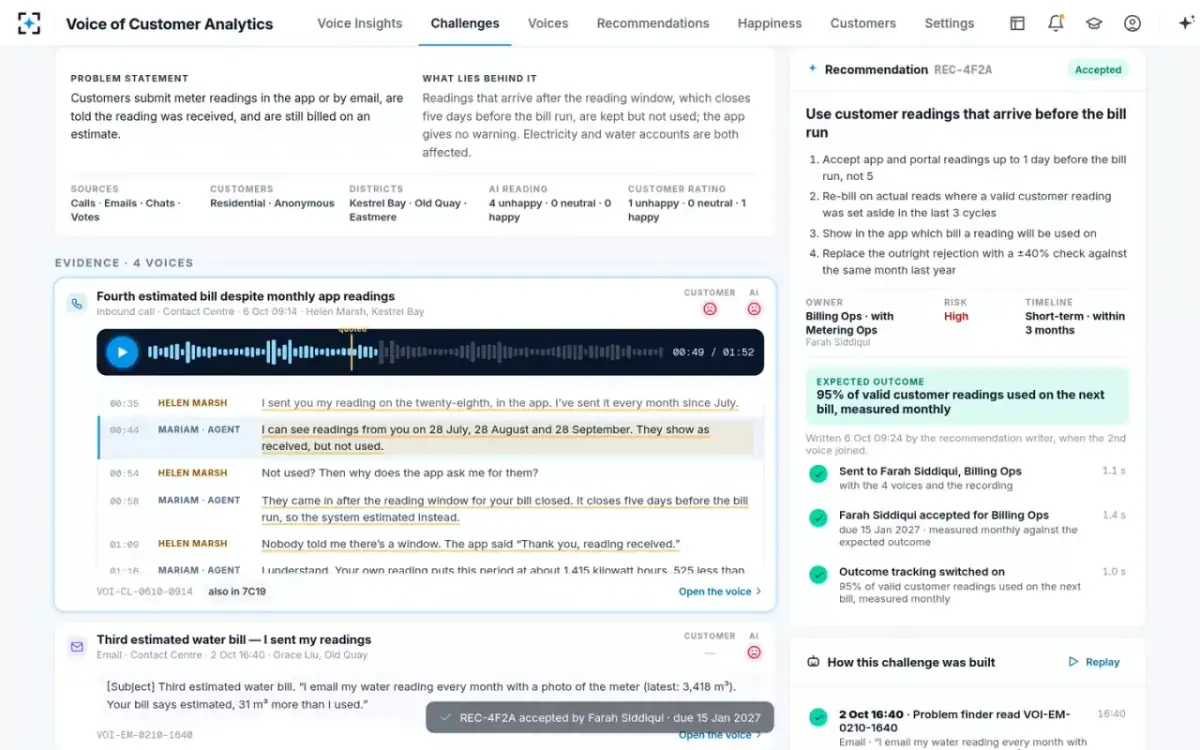Click check icon for Outcome tracking switched on

coord(818,574)
